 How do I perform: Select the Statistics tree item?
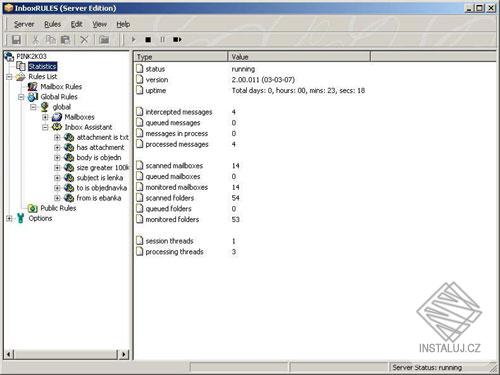(x=42, y=67)
